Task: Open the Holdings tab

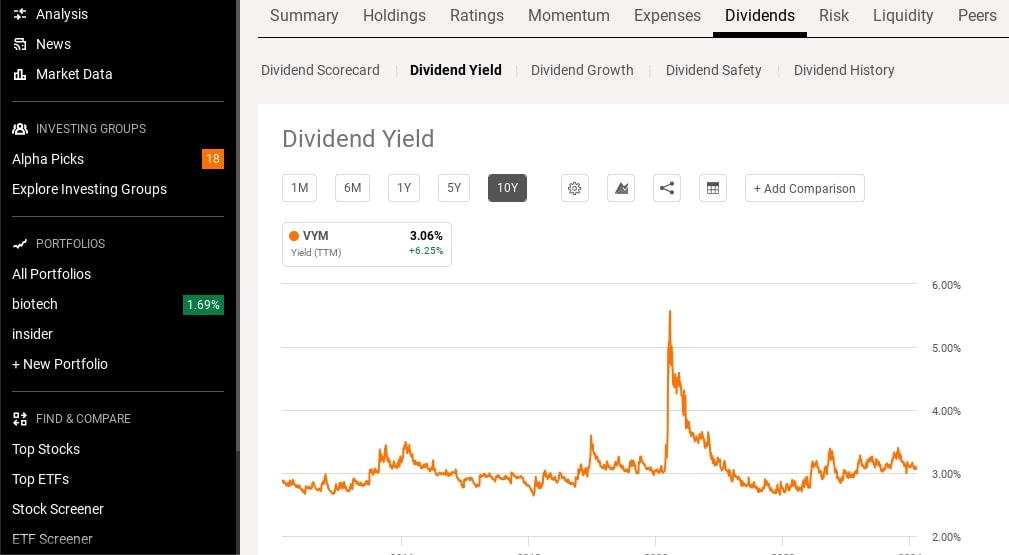Action: pyautogui.click(x=394, y=15)
